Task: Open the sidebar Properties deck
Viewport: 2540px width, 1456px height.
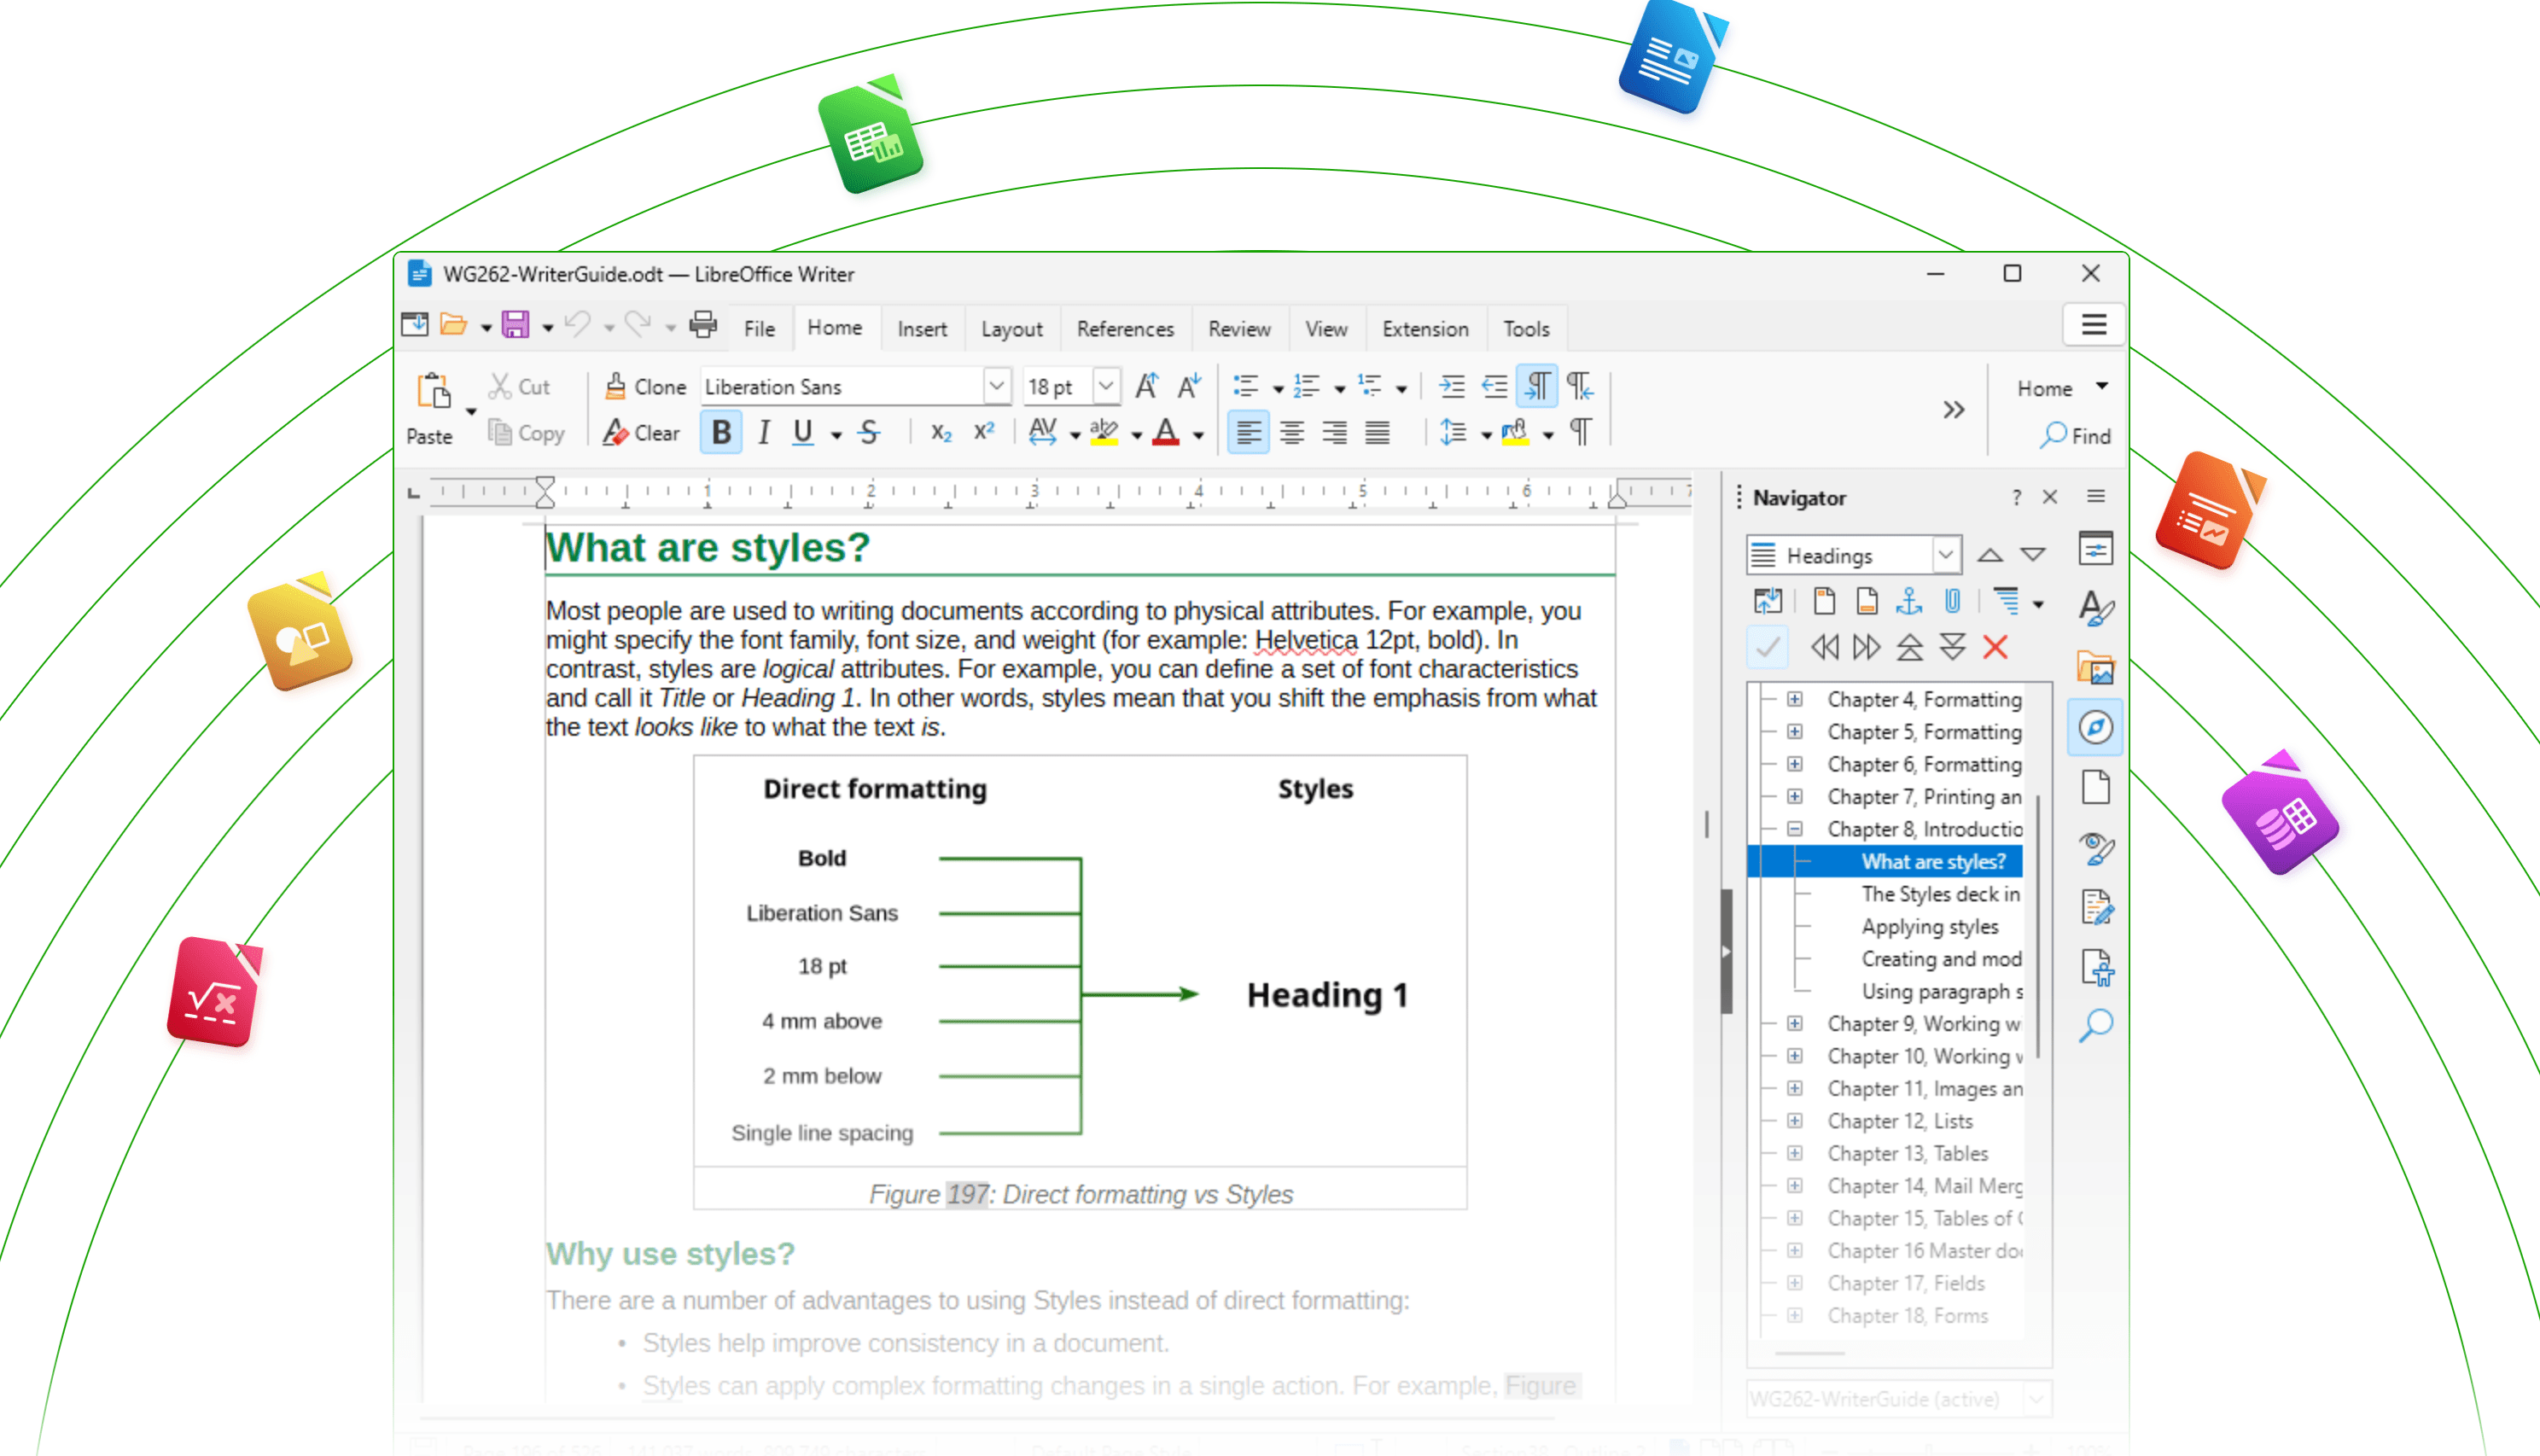Action: coord(2095,550)
